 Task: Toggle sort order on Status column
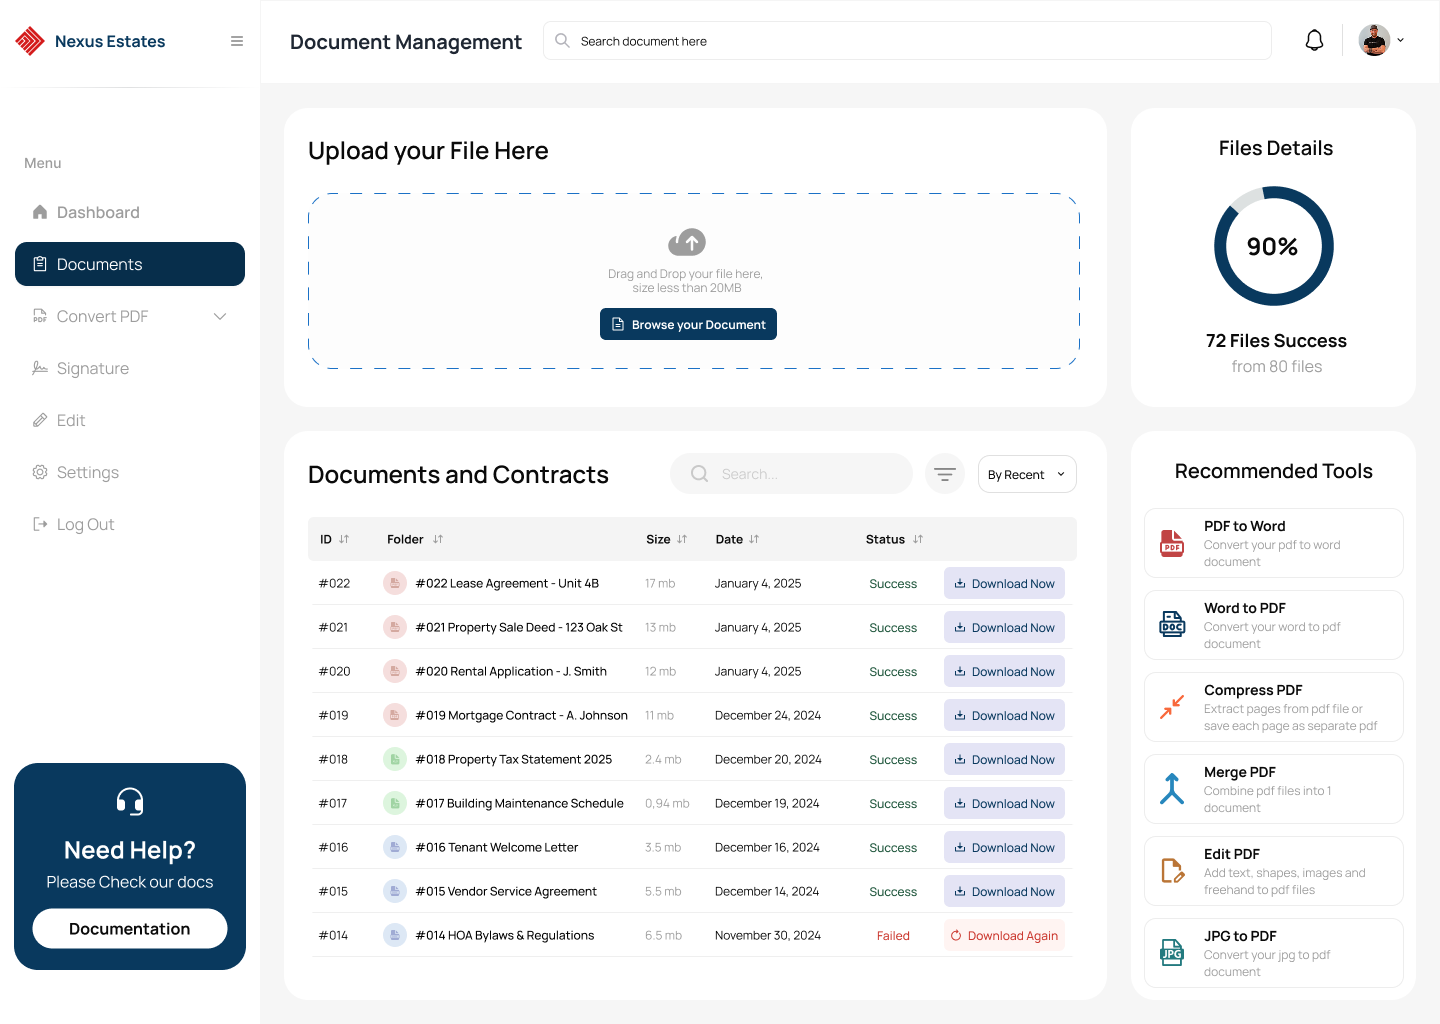pos(918,539)
